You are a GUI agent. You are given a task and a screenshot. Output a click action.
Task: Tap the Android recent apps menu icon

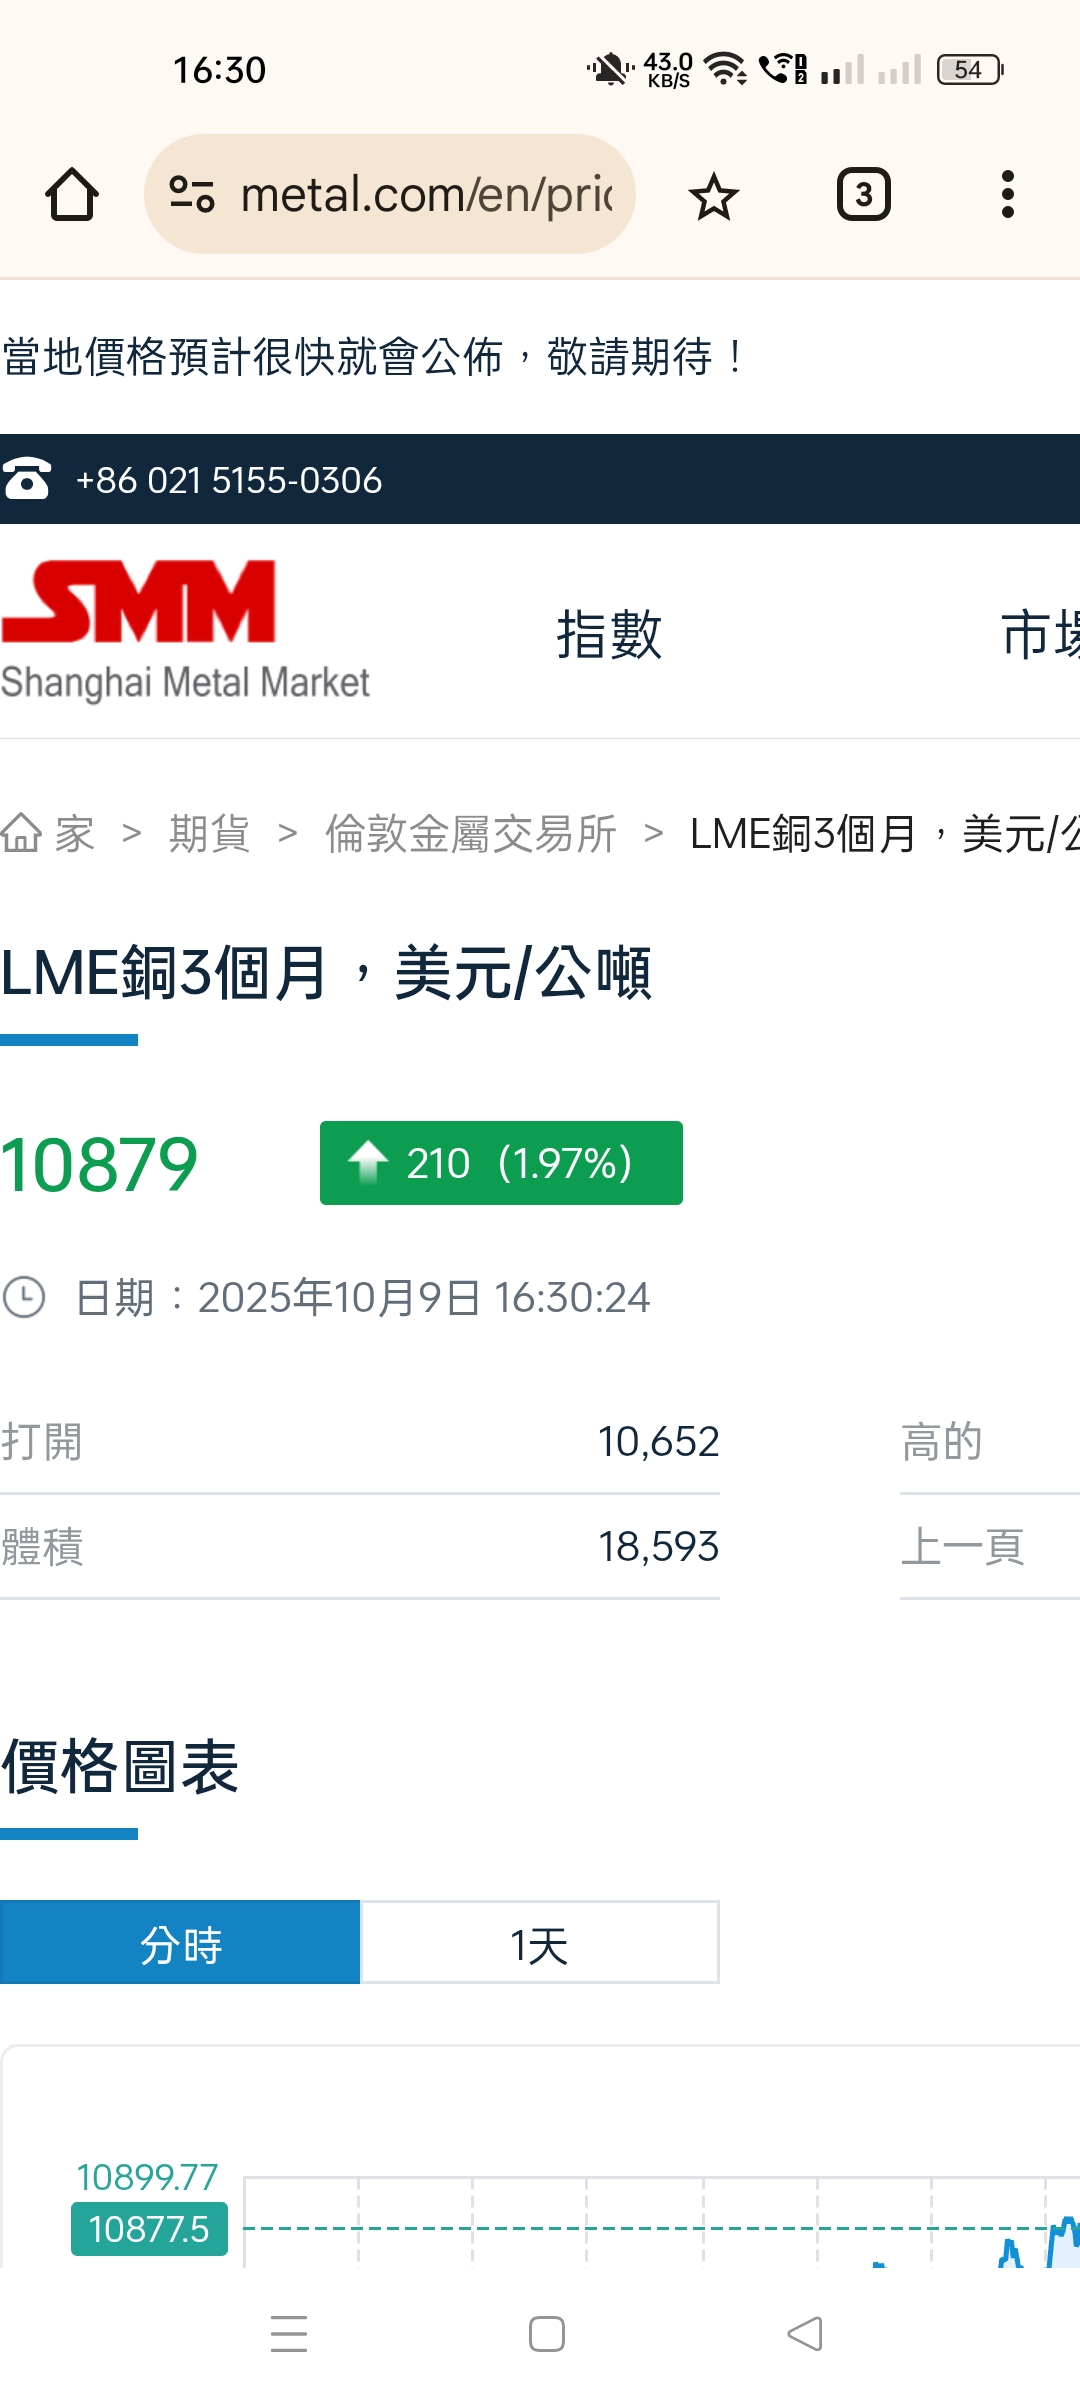[289, 2334]
